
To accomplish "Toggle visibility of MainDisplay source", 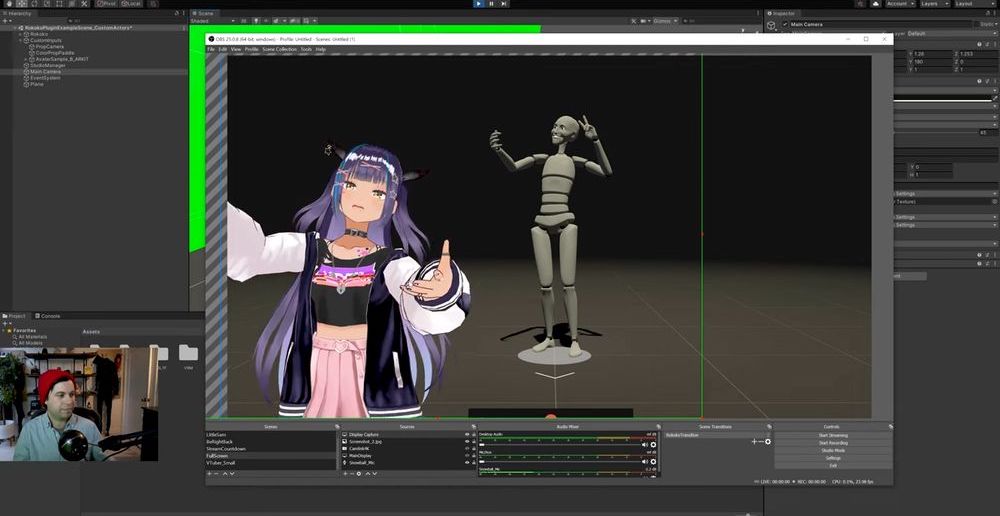I will pyautogui.click(x=467, y=456).
